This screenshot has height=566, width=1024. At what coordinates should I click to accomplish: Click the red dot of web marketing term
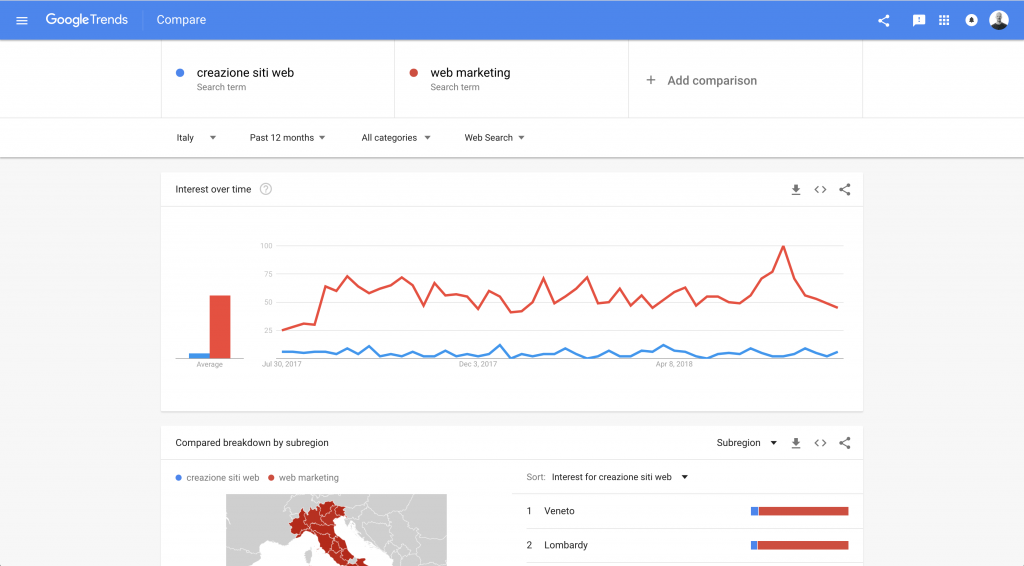point(413,73)
